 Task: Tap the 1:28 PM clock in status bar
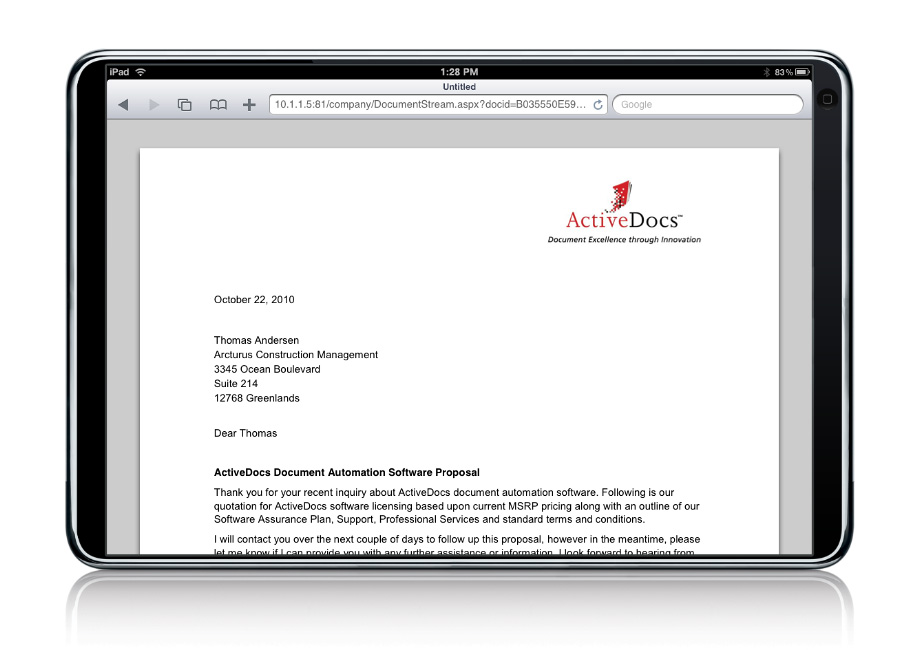[x=459, y=72]
